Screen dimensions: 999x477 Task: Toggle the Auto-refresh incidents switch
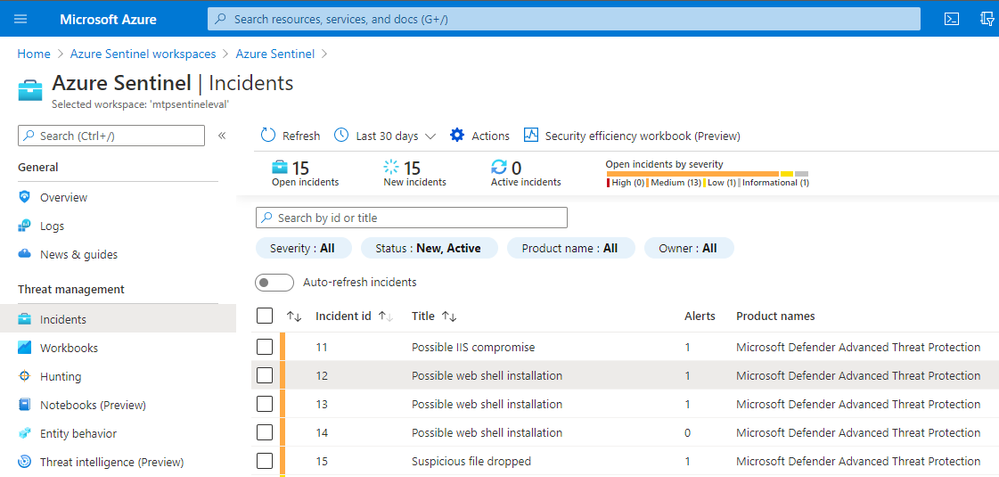point(274,282)
